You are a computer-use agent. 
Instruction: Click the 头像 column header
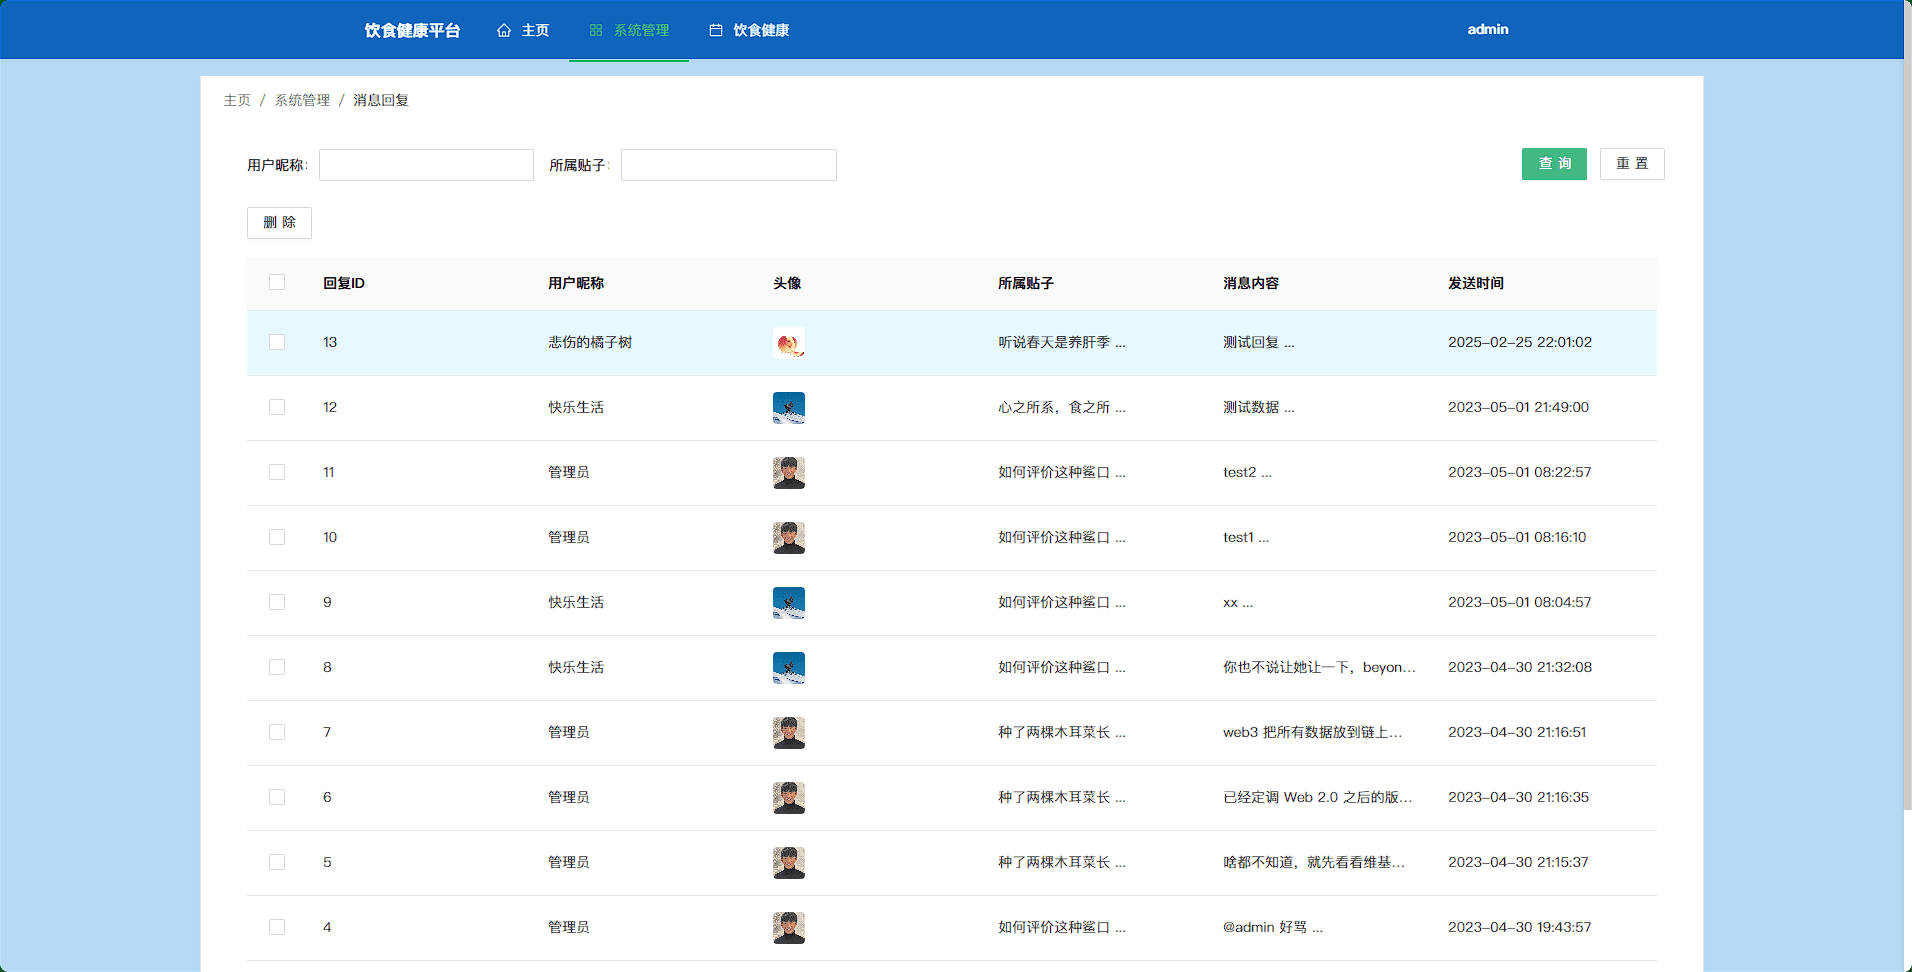click(x=787, y=283)
